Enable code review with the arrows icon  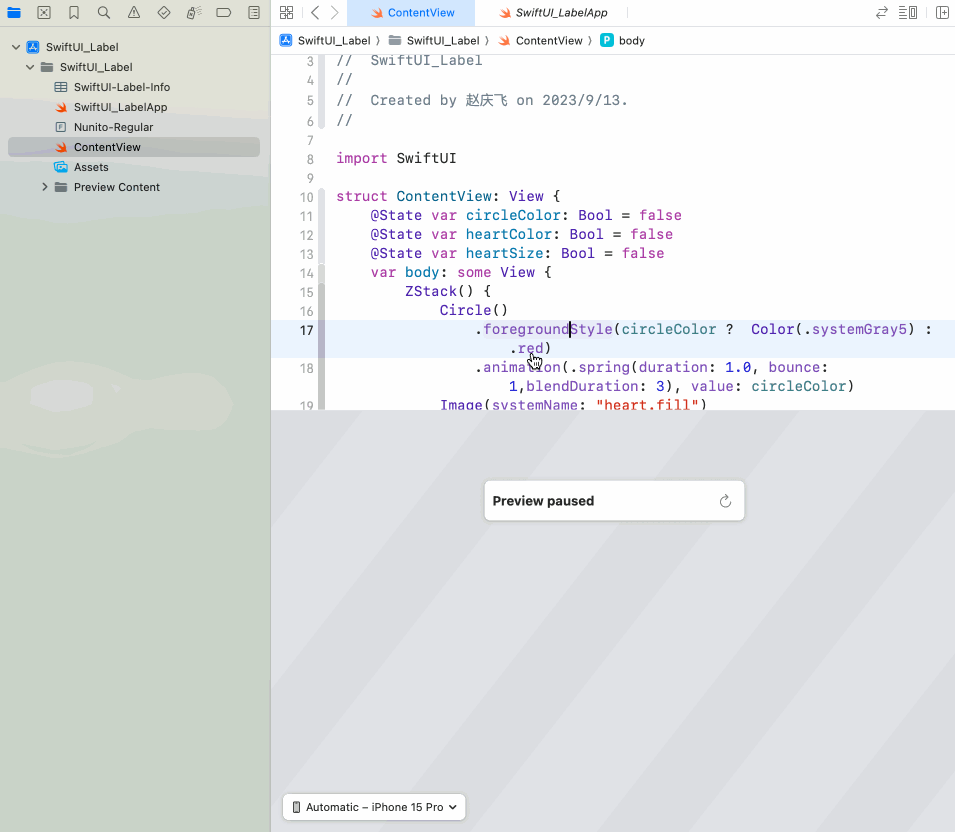881,13
